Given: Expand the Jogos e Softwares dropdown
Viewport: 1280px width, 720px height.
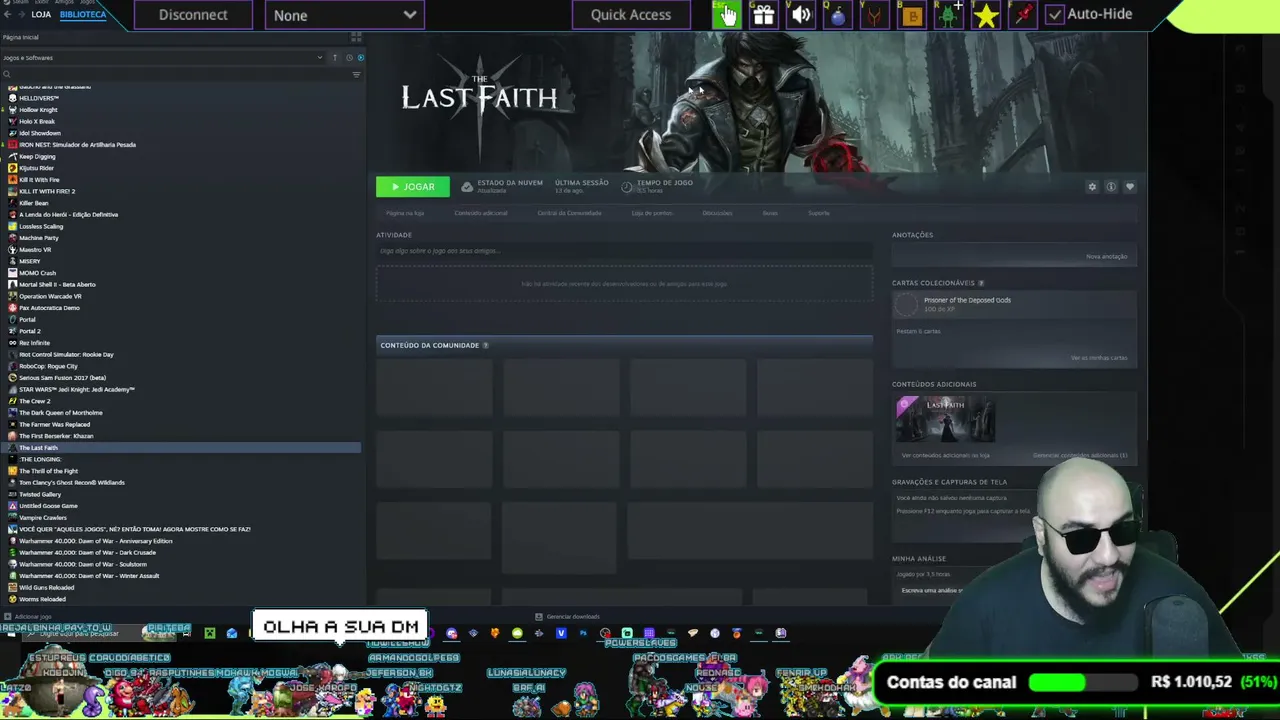Looking at the screenshot, I should 162,58.
